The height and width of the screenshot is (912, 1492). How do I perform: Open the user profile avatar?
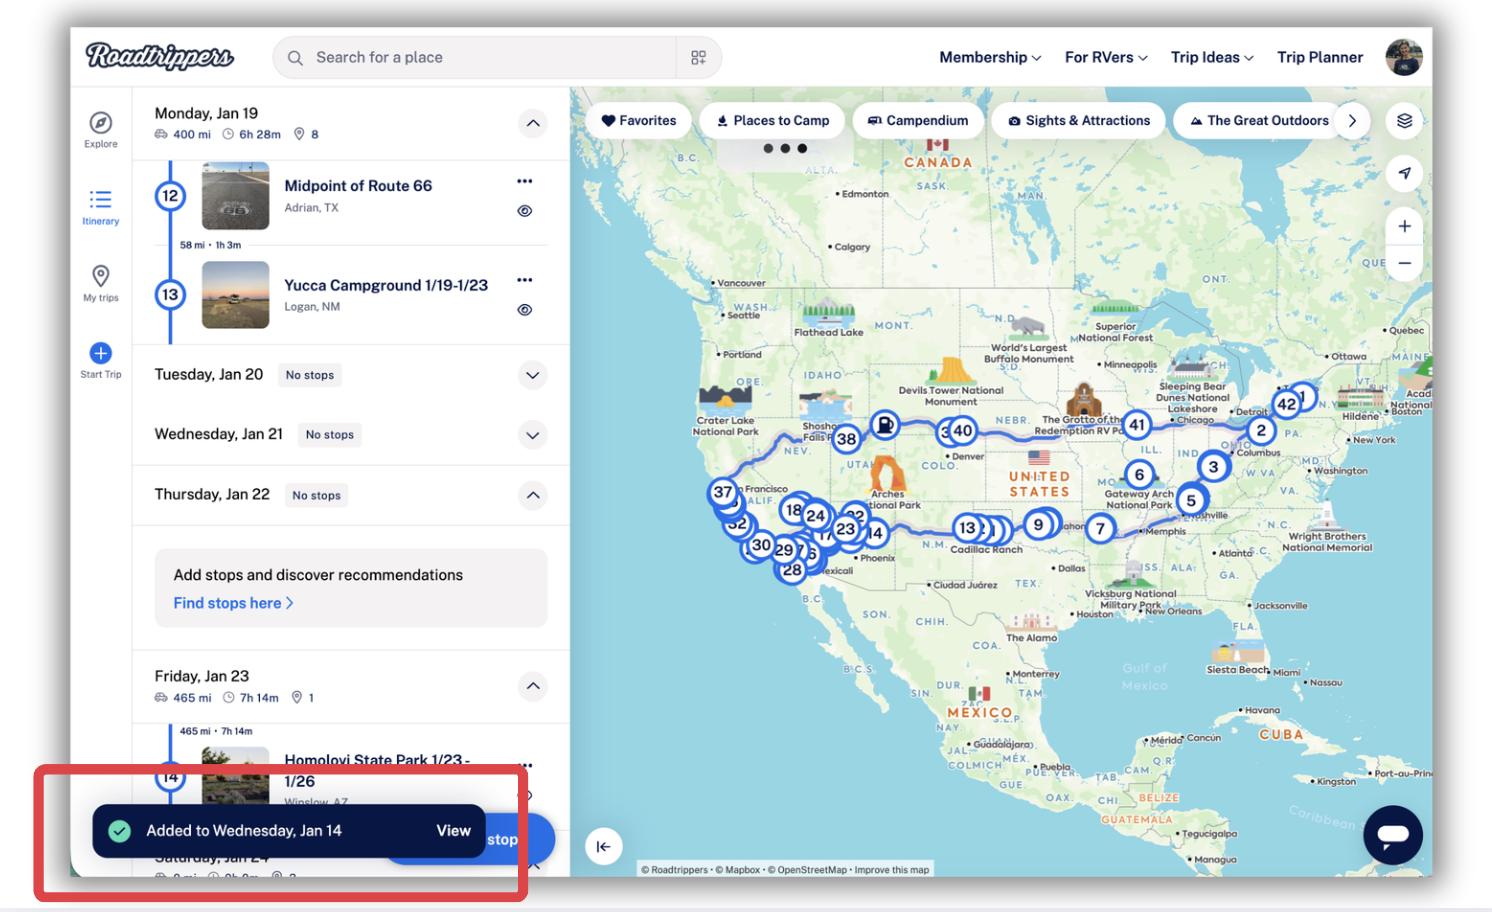pos(1404,57)
